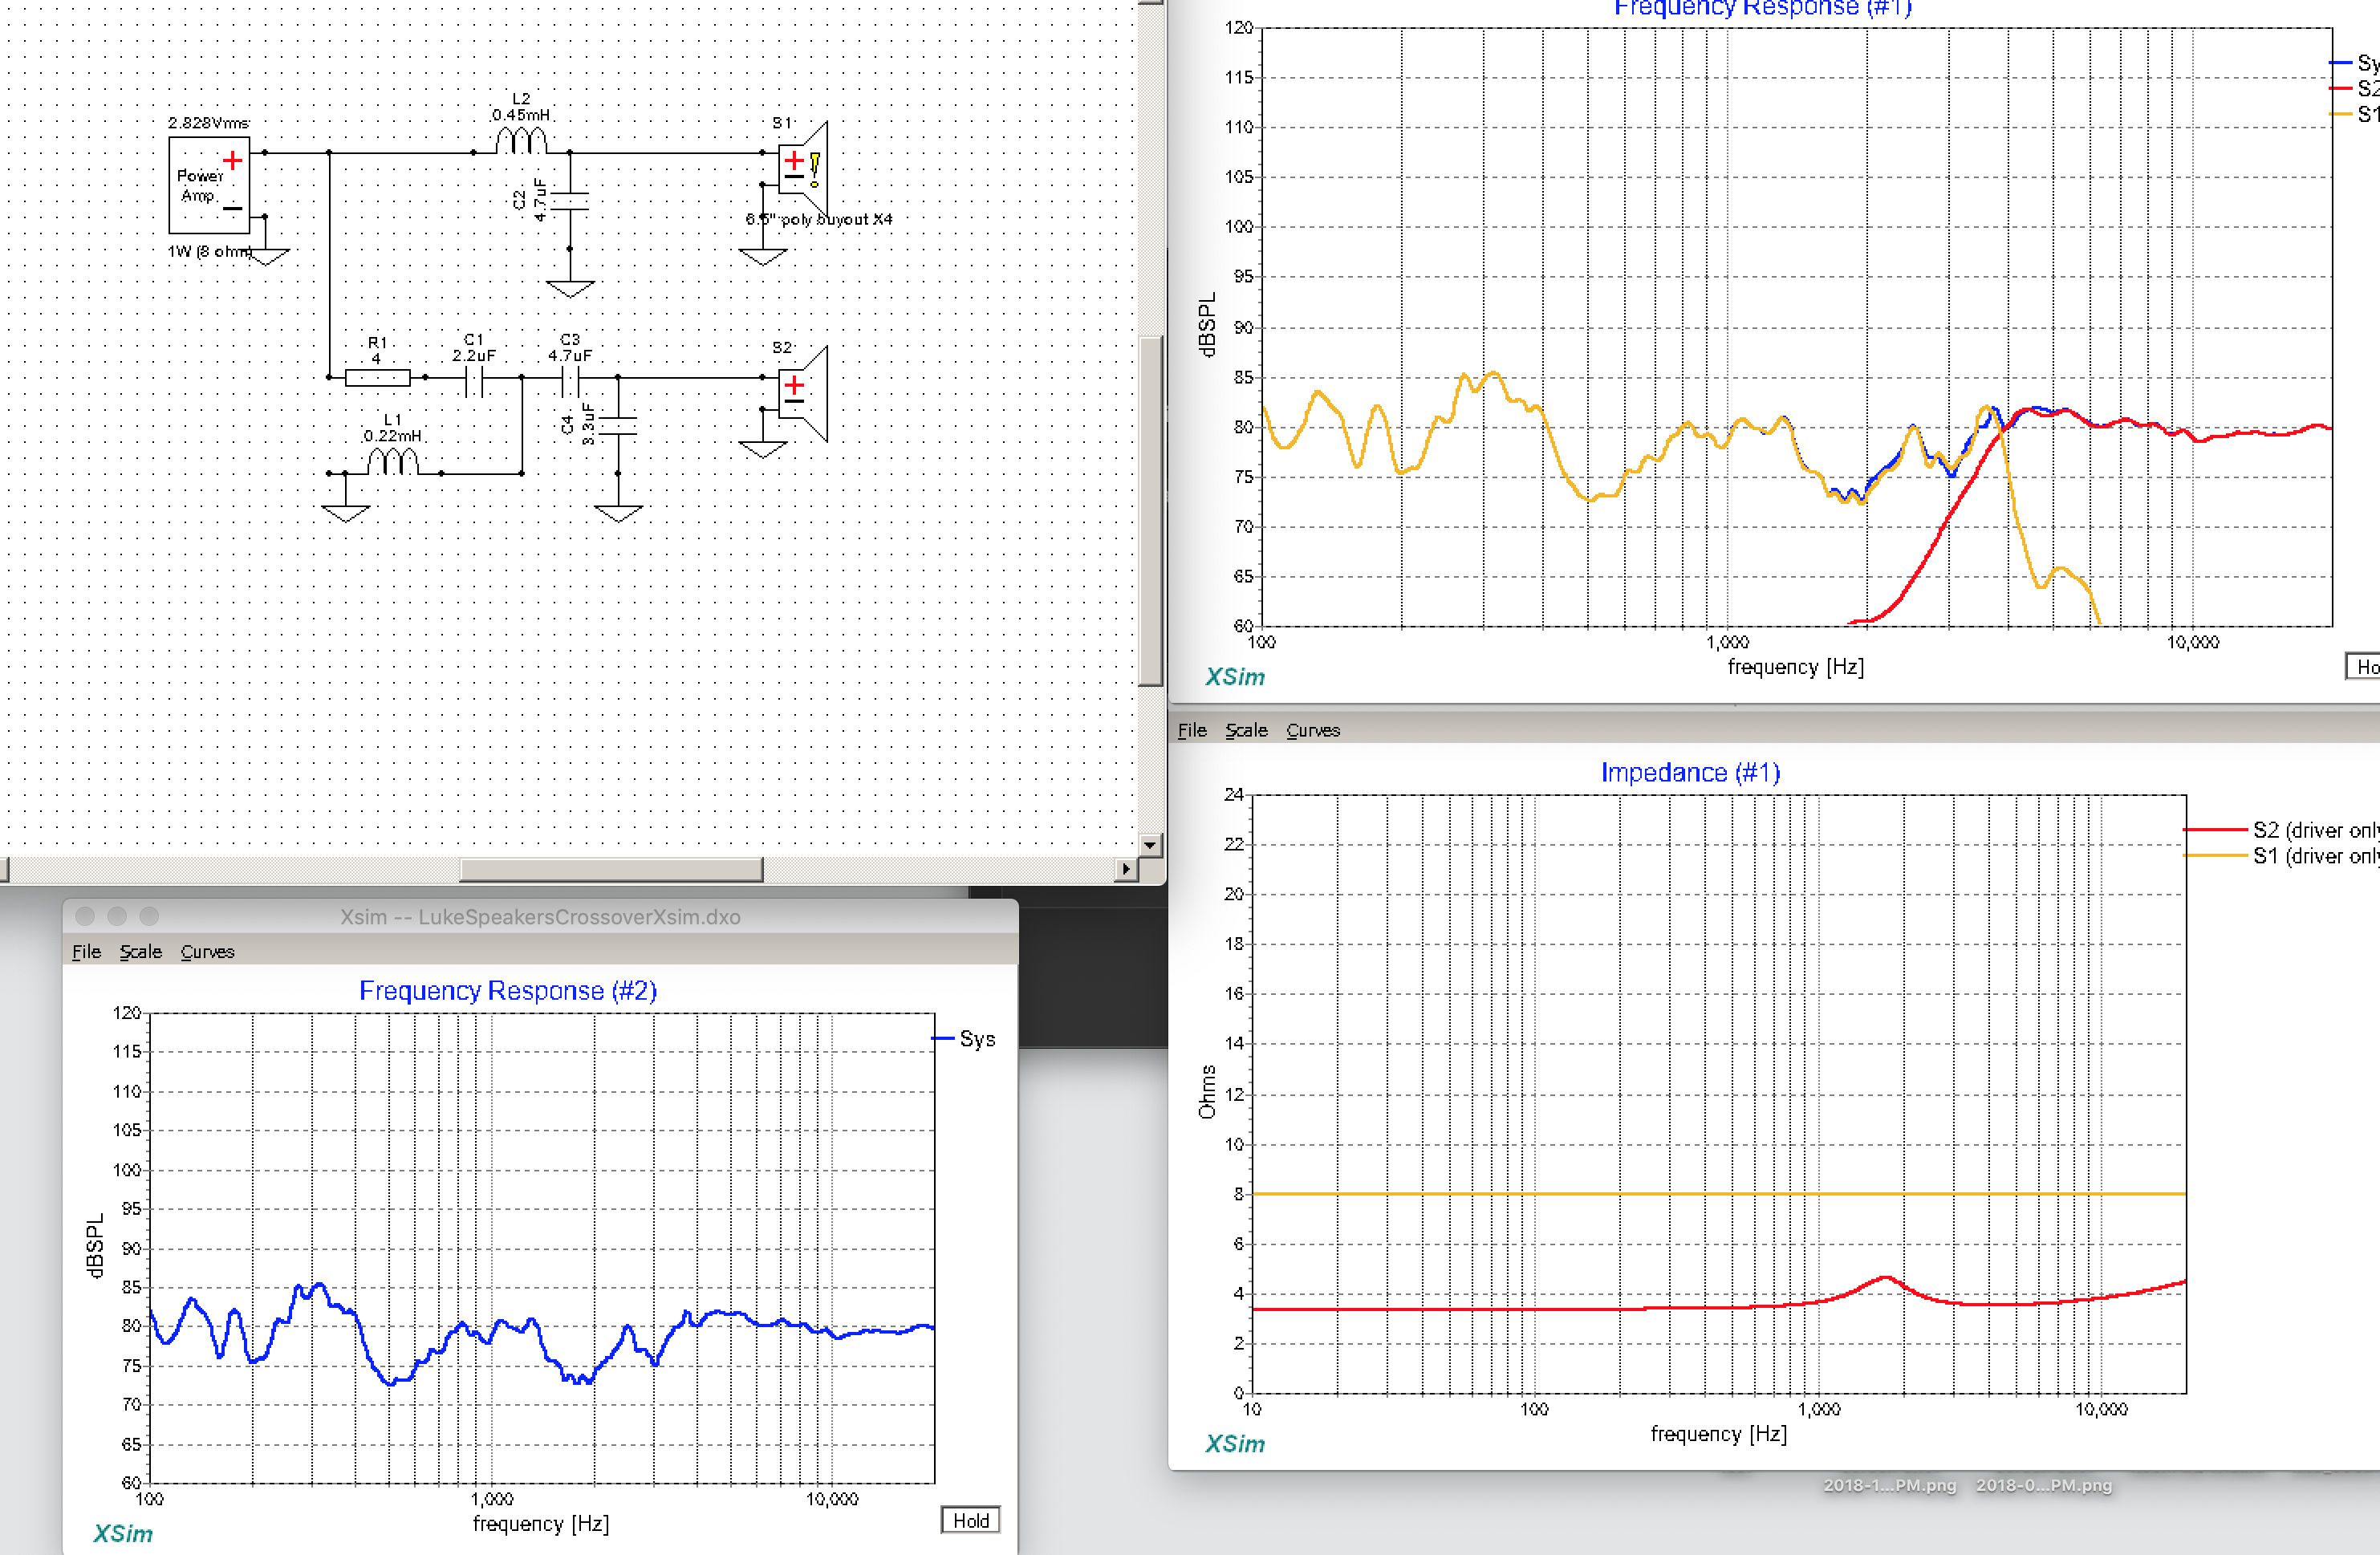2380x1555 pixels.
Task: Open Curves menu in the Impedance window
Action: click(1313, 730)
